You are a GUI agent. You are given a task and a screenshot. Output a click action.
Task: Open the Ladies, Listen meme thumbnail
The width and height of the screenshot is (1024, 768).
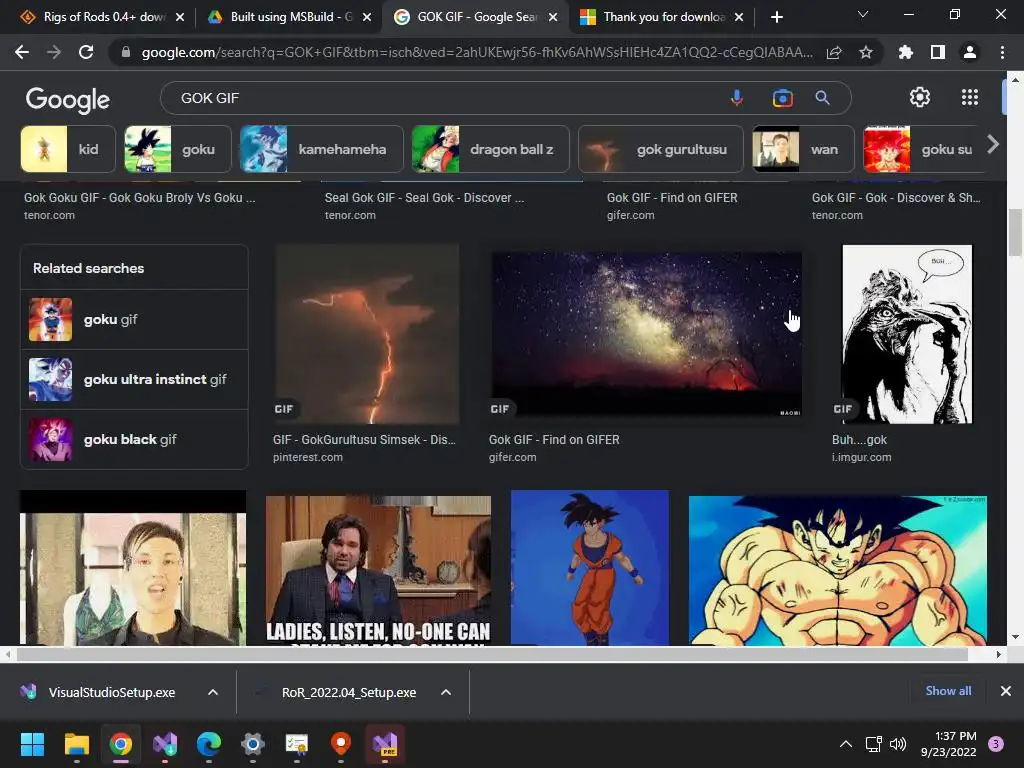coord(378,570)
